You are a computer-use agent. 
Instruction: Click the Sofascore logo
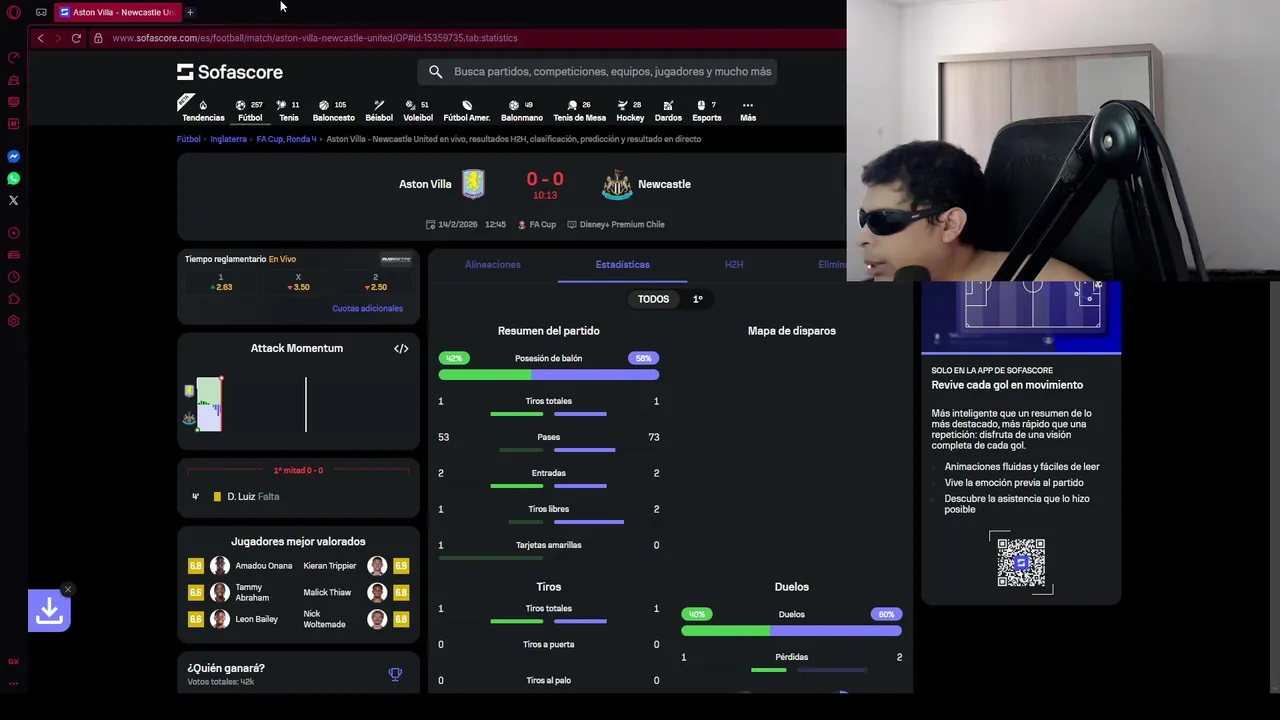pyautogui.click(x=230, y=72)
